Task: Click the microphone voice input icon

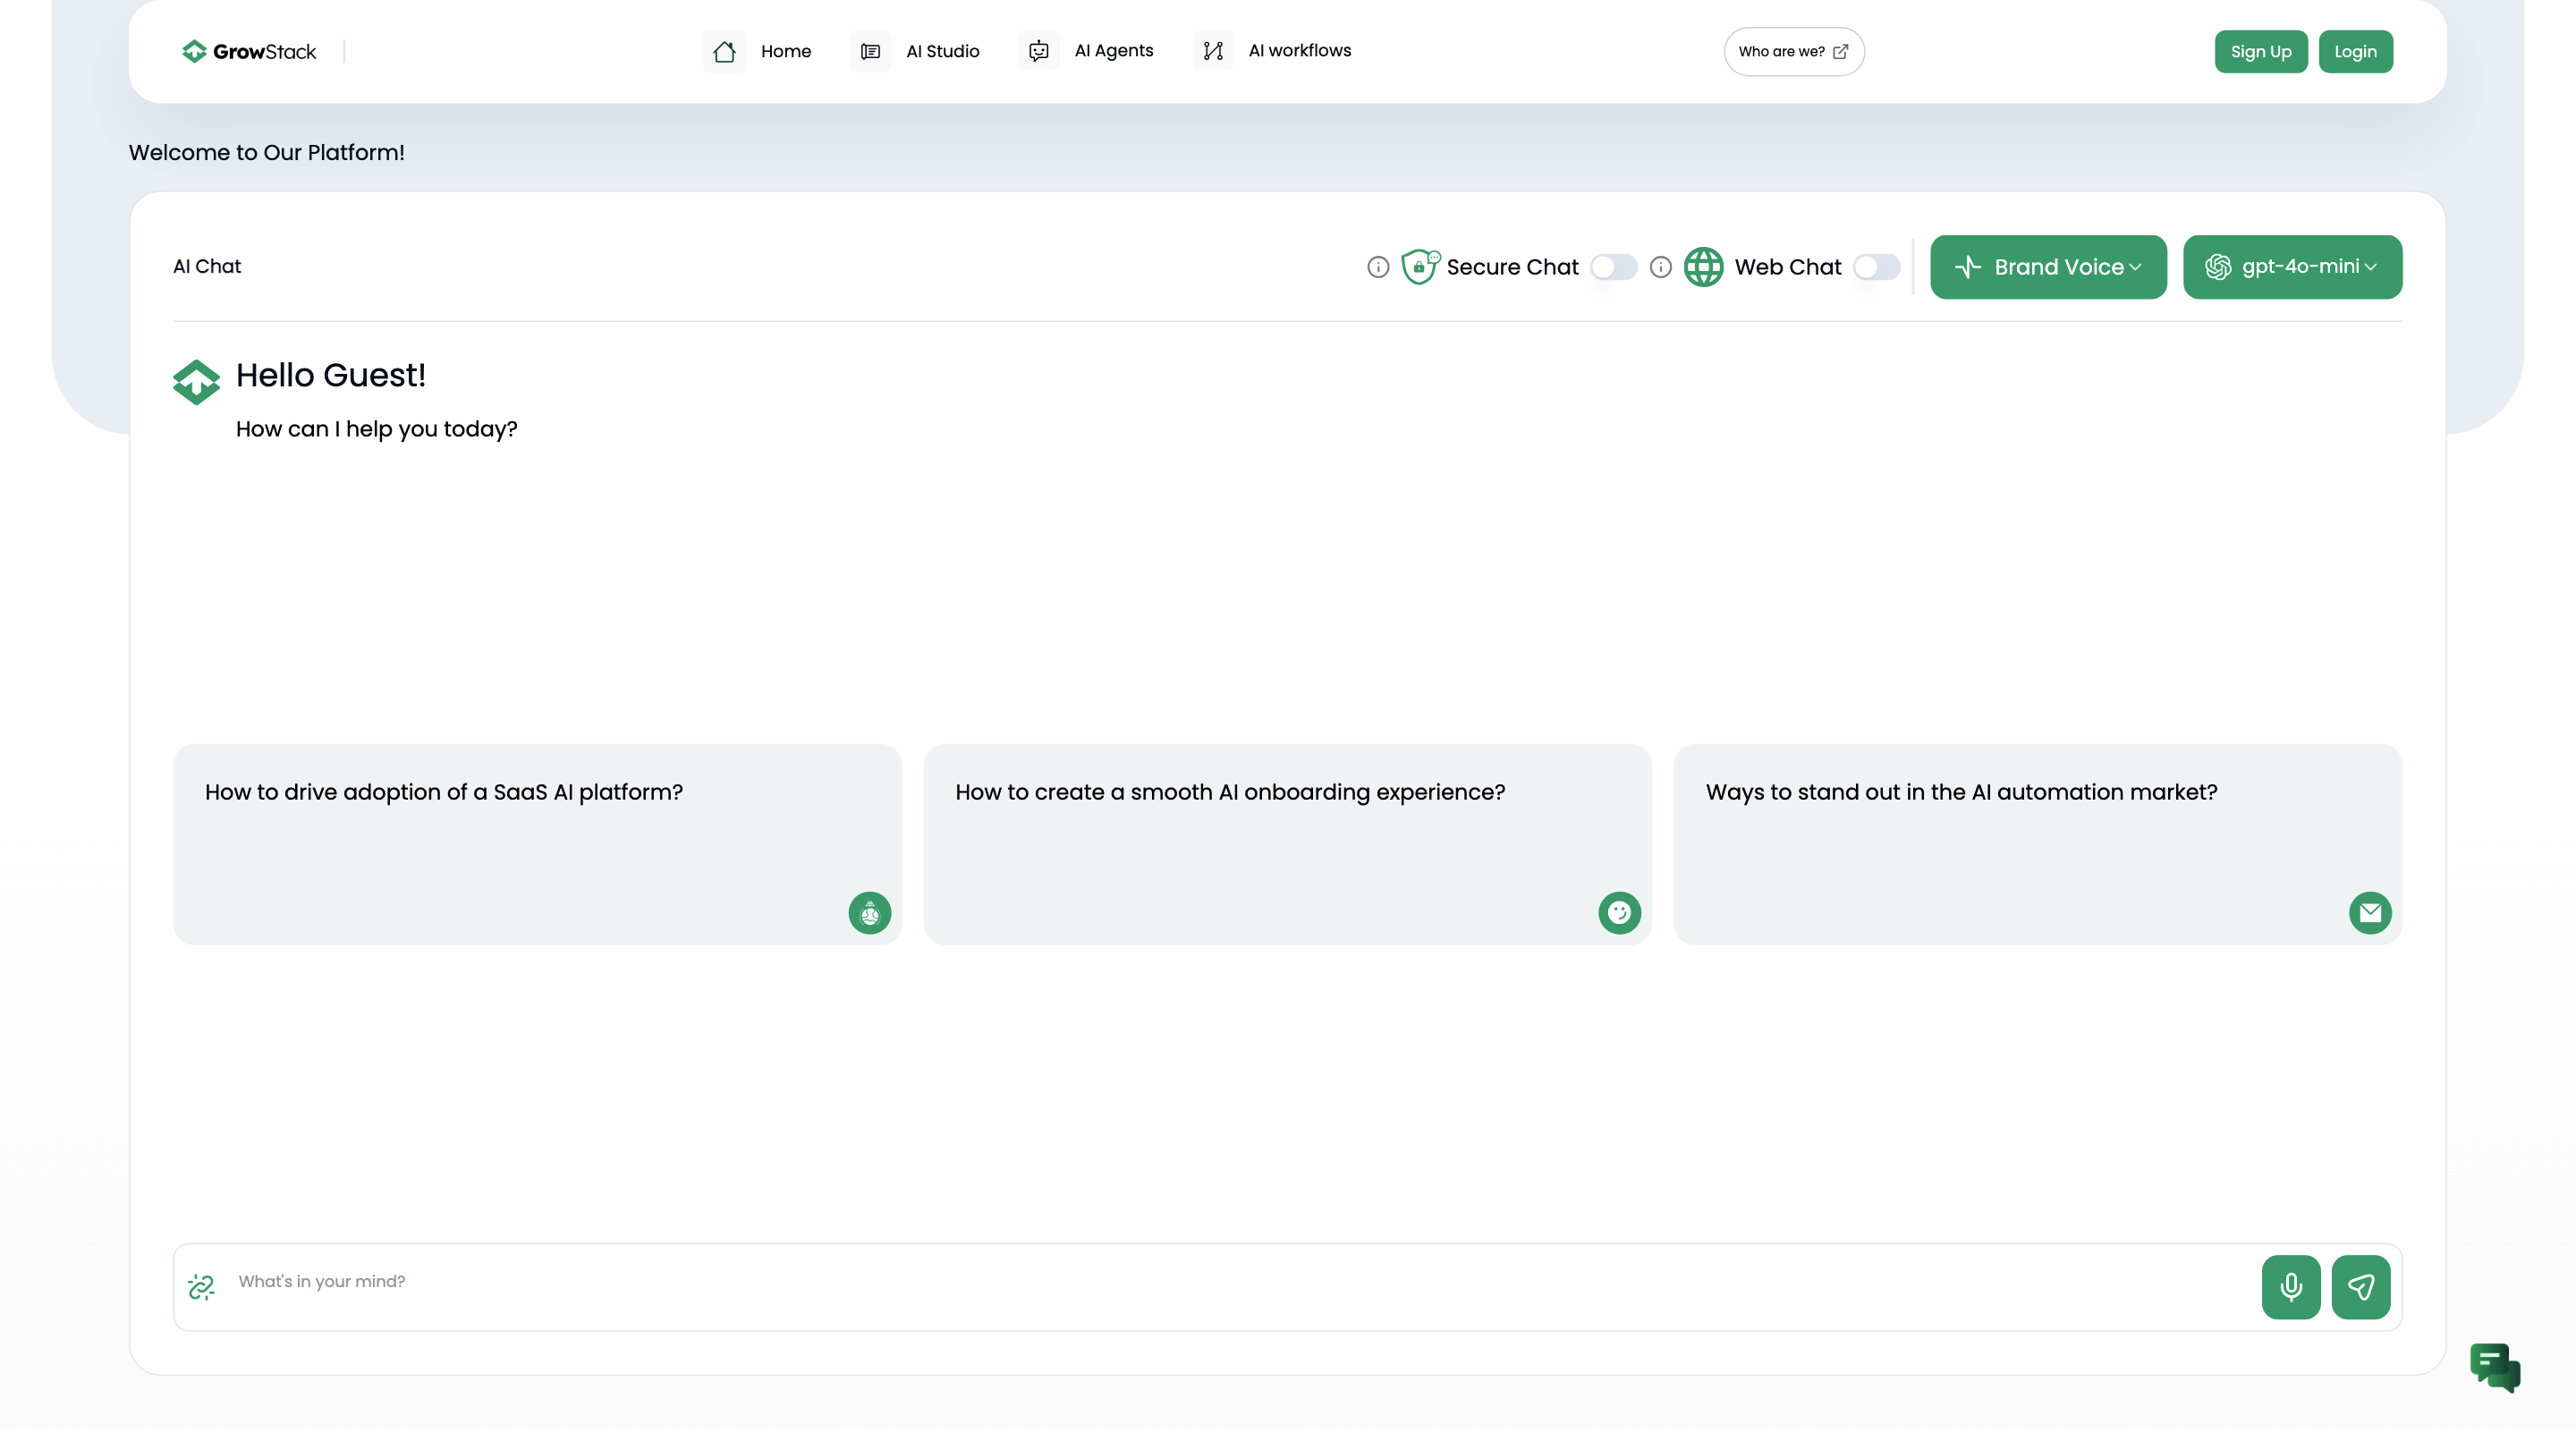Action: [2290, 1287]
